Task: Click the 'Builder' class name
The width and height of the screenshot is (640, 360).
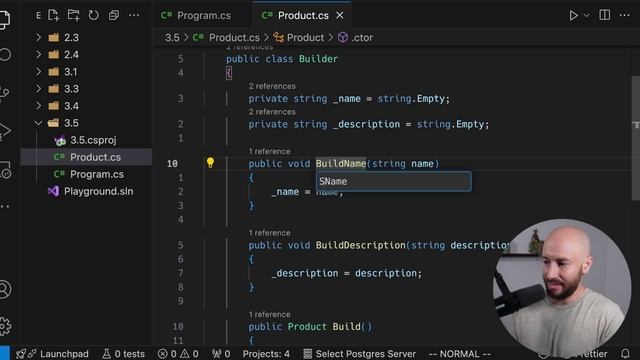Action: [318, 59]
